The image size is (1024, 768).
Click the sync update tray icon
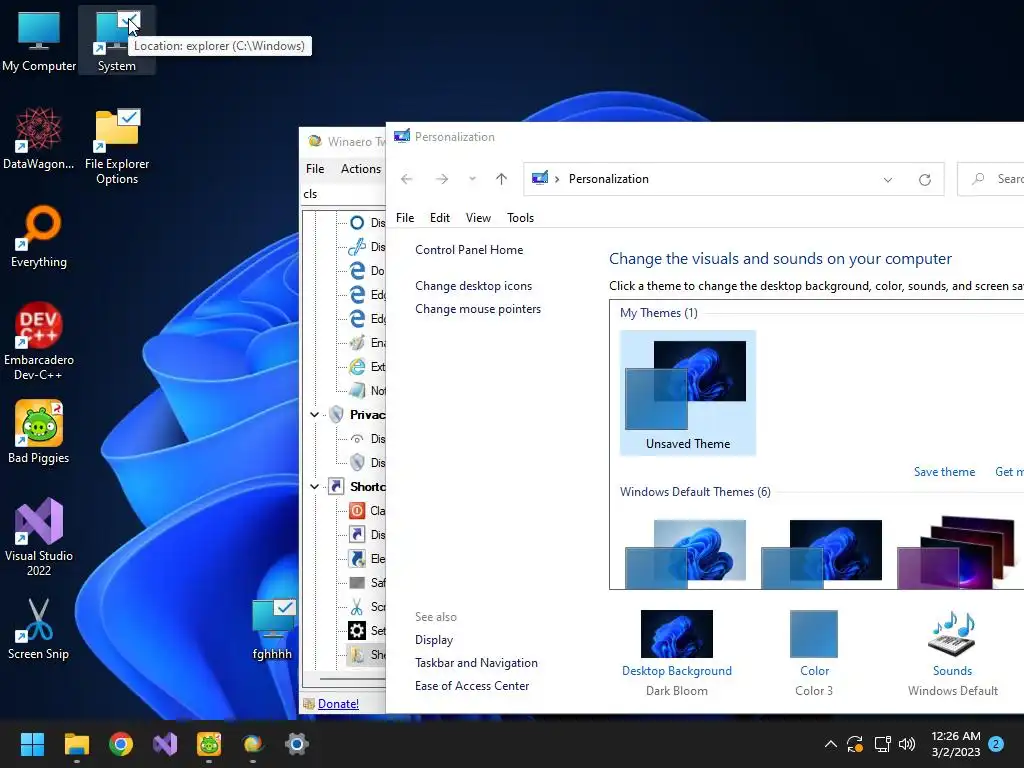855,744
